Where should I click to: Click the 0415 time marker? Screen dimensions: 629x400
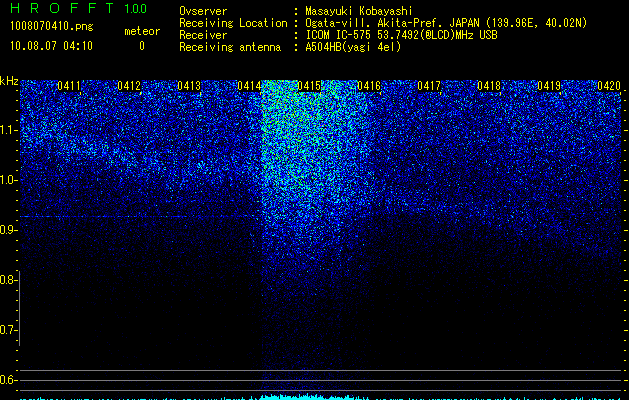[309, 86]
